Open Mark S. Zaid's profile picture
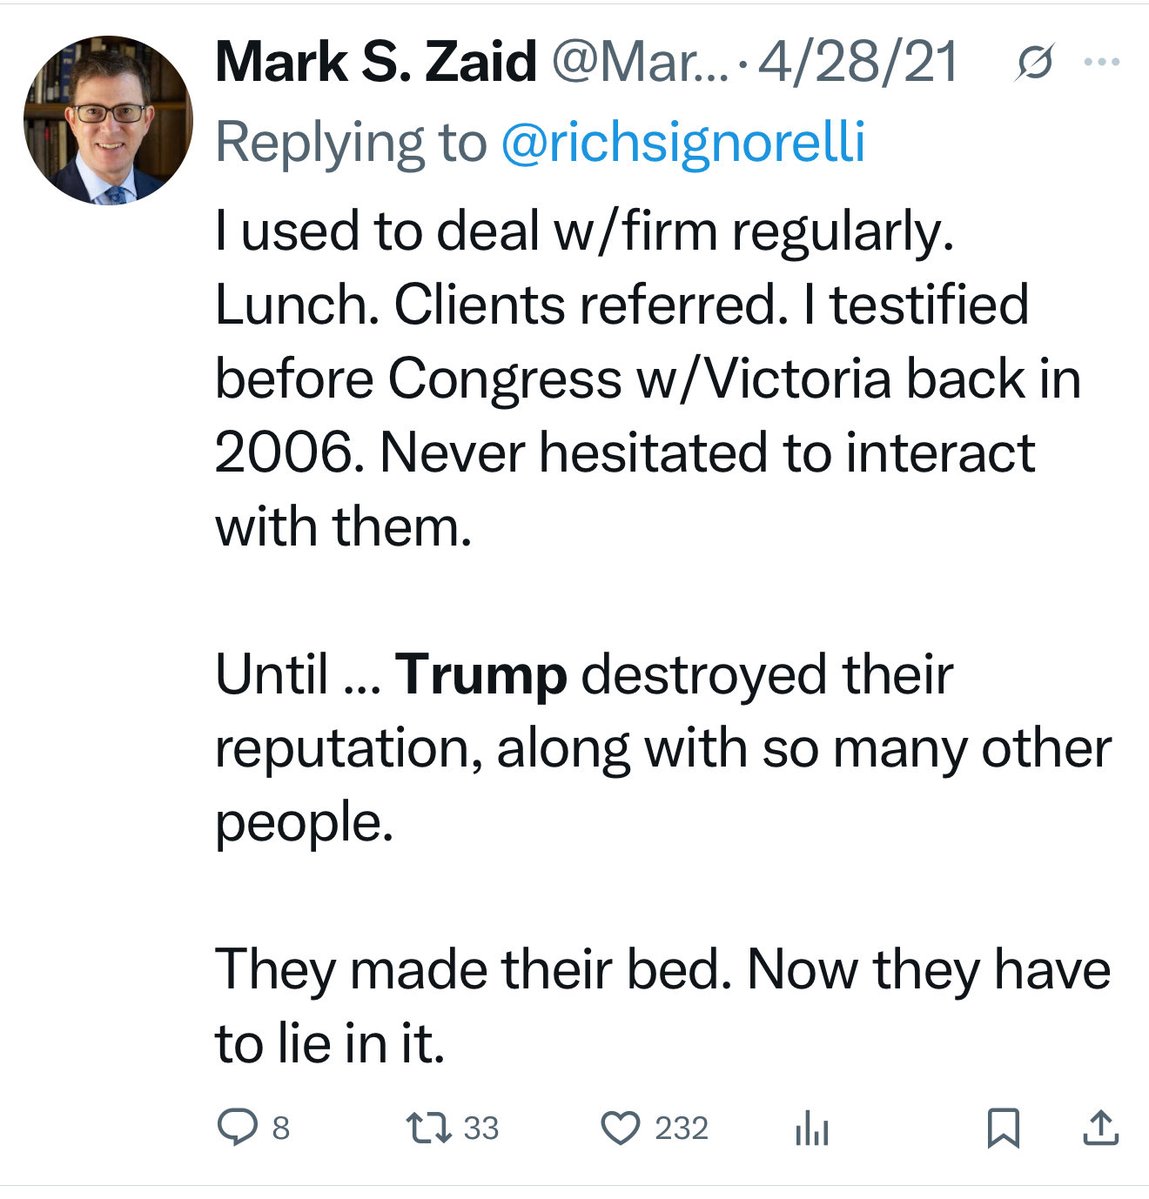Viewport: 1149px width, 1199px height. [108, 120]
